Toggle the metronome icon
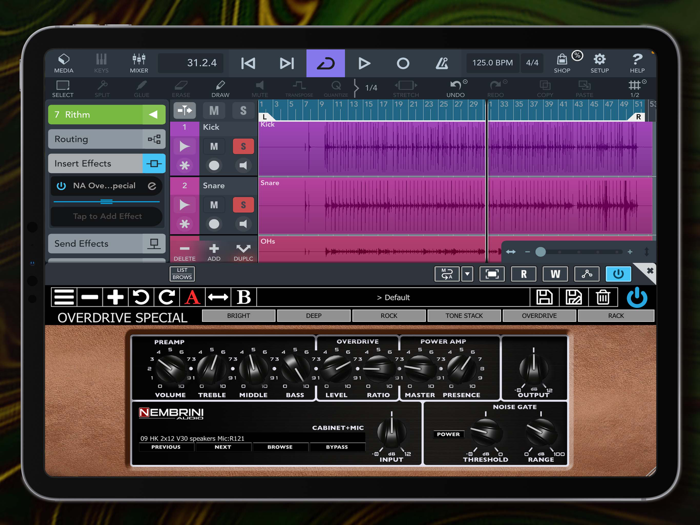700x525 pixels. tap(442, 63)
